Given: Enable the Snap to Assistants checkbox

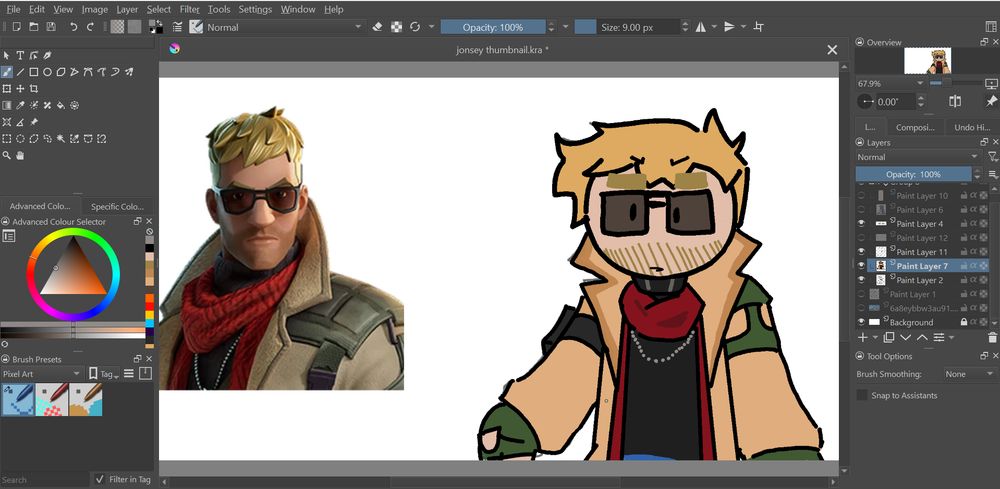Looking at the screenshot, I should [862, 396].
